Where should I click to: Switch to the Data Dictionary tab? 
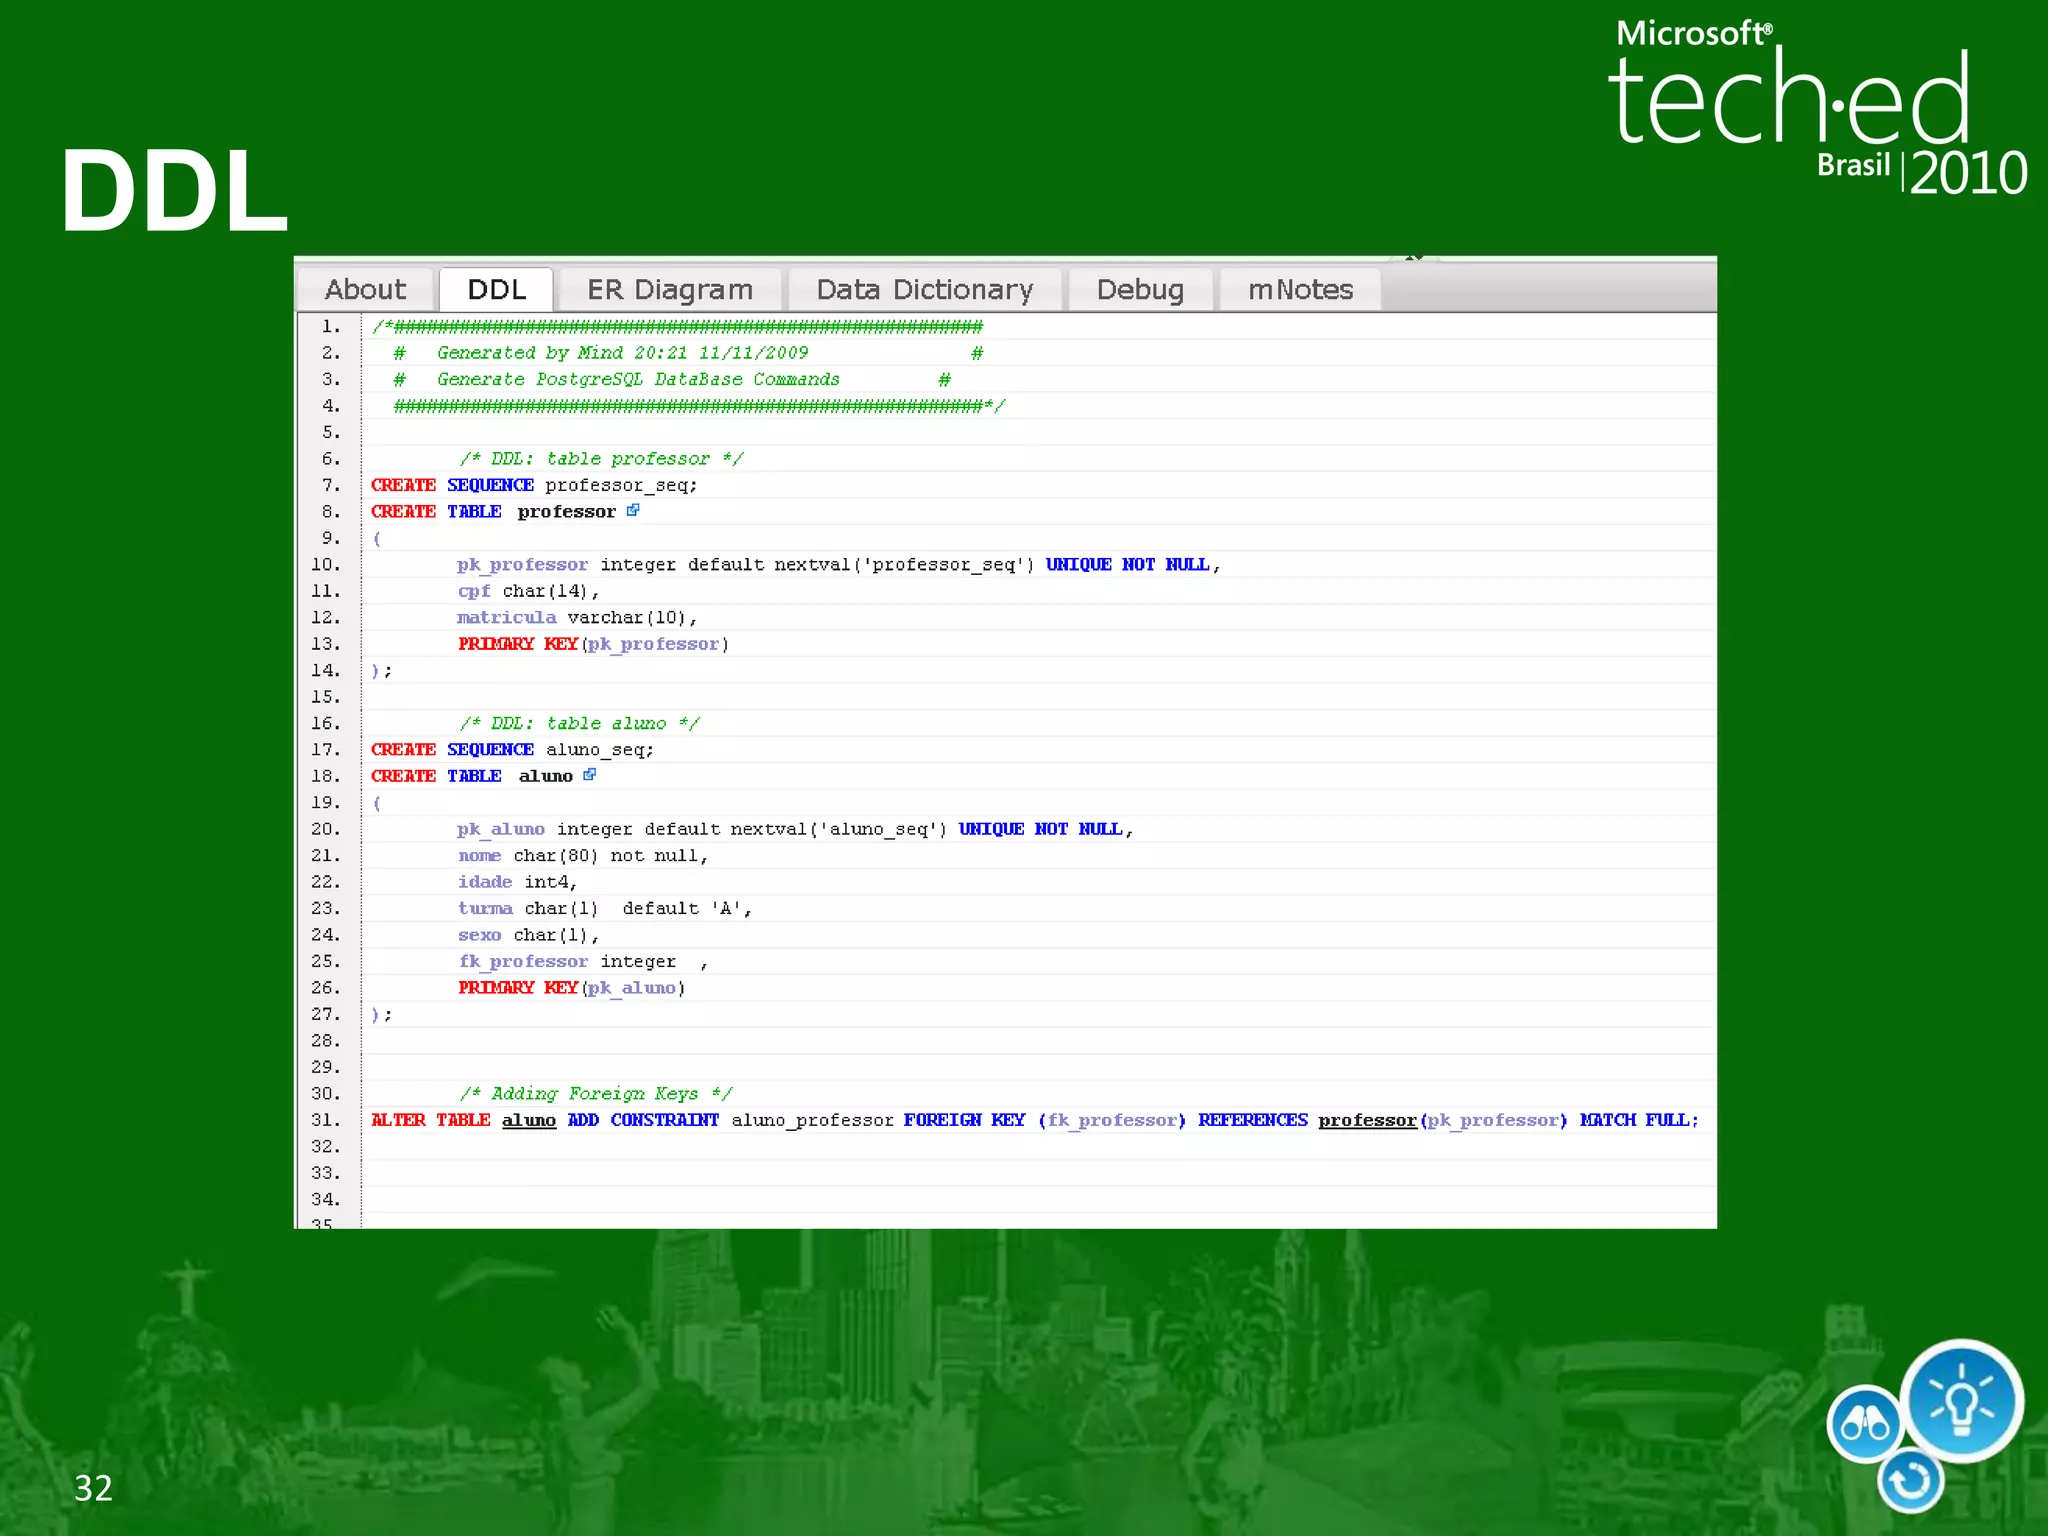[924, 290]
